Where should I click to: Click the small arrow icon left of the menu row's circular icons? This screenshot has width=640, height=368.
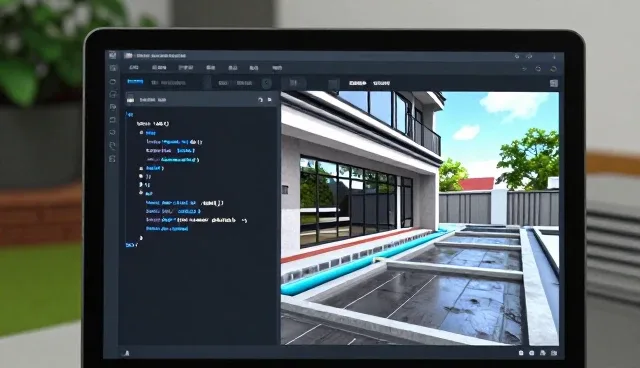(x=524, y=69)
